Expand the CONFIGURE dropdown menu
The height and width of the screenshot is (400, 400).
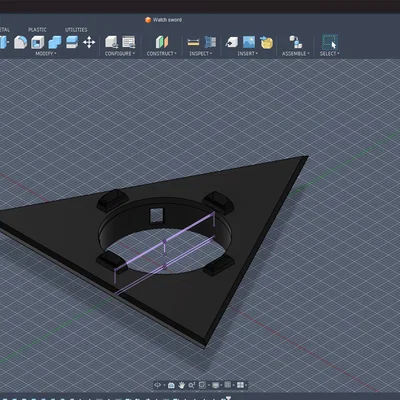pyautogui.click(x=120, y=54)
